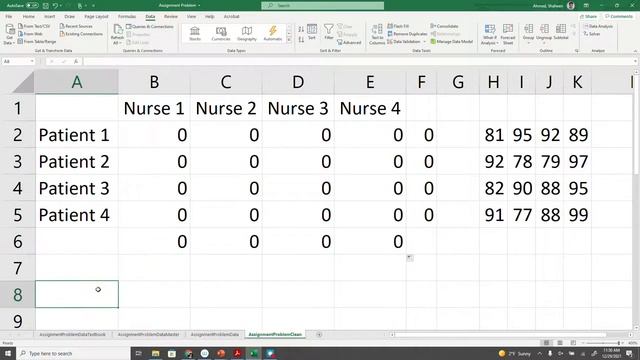
Task: Click the Select All corner triangle
Action: (22, 83)
